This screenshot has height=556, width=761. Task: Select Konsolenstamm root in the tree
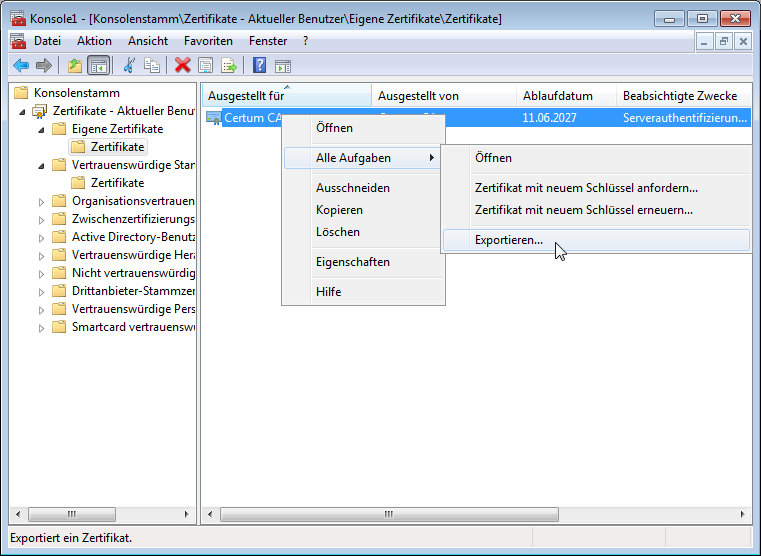(69, 93)
